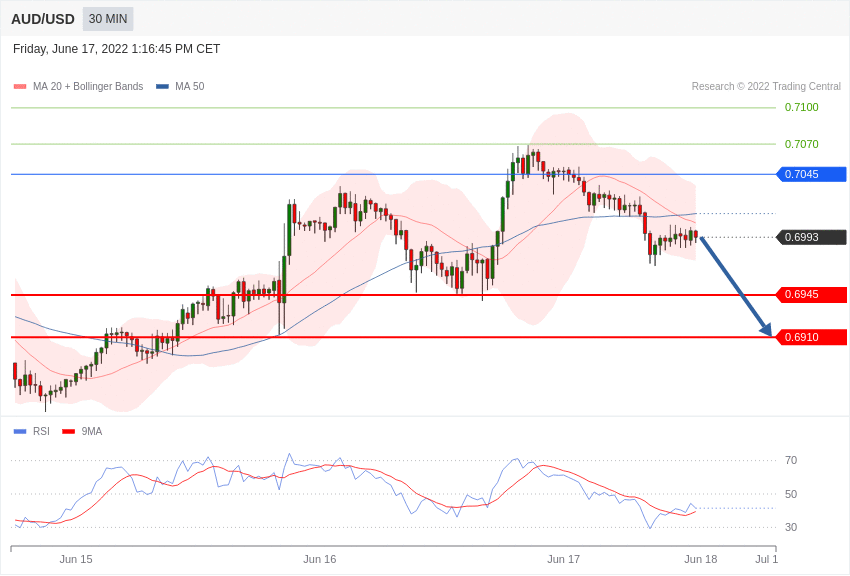Image resolution: width=850 pixels, height=576 pixels.
Task: Click the Jun 17 date axis label
Action: (x=564, y=559)
